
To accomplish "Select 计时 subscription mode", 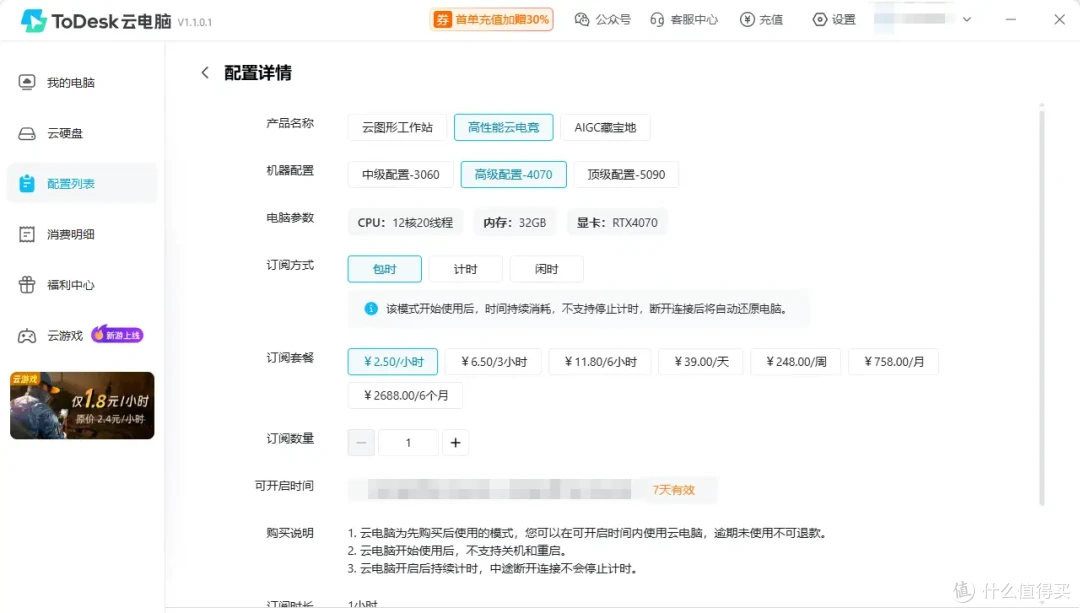I will (x=466, y=269).
